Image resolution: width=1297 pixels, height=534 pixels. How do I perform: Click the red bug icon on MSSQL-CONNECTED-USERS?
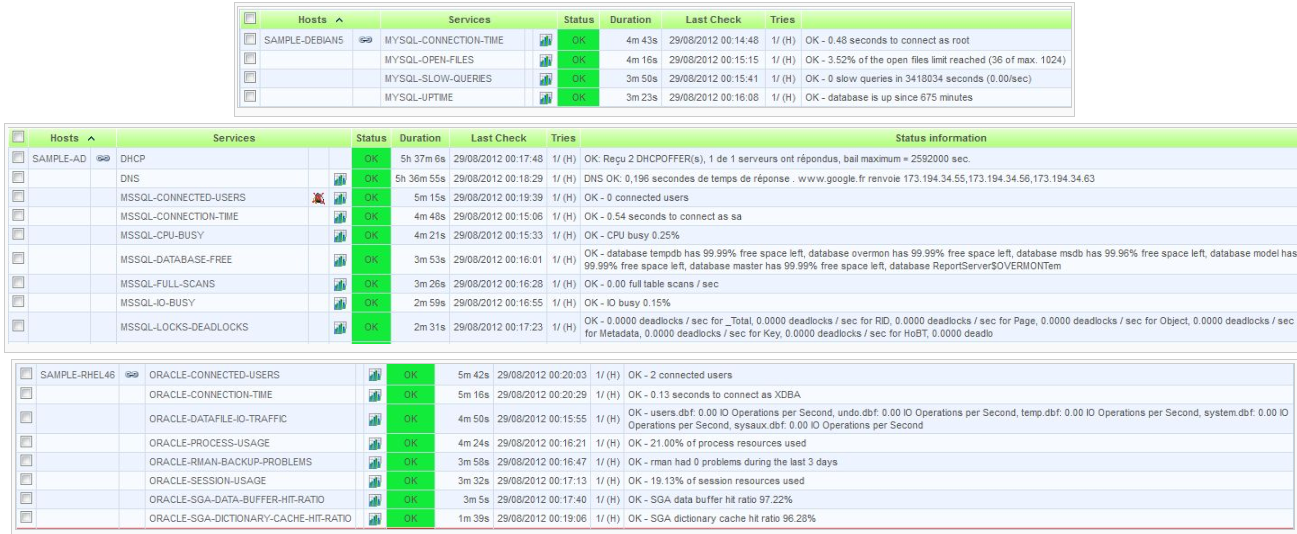tap(318, 198)
